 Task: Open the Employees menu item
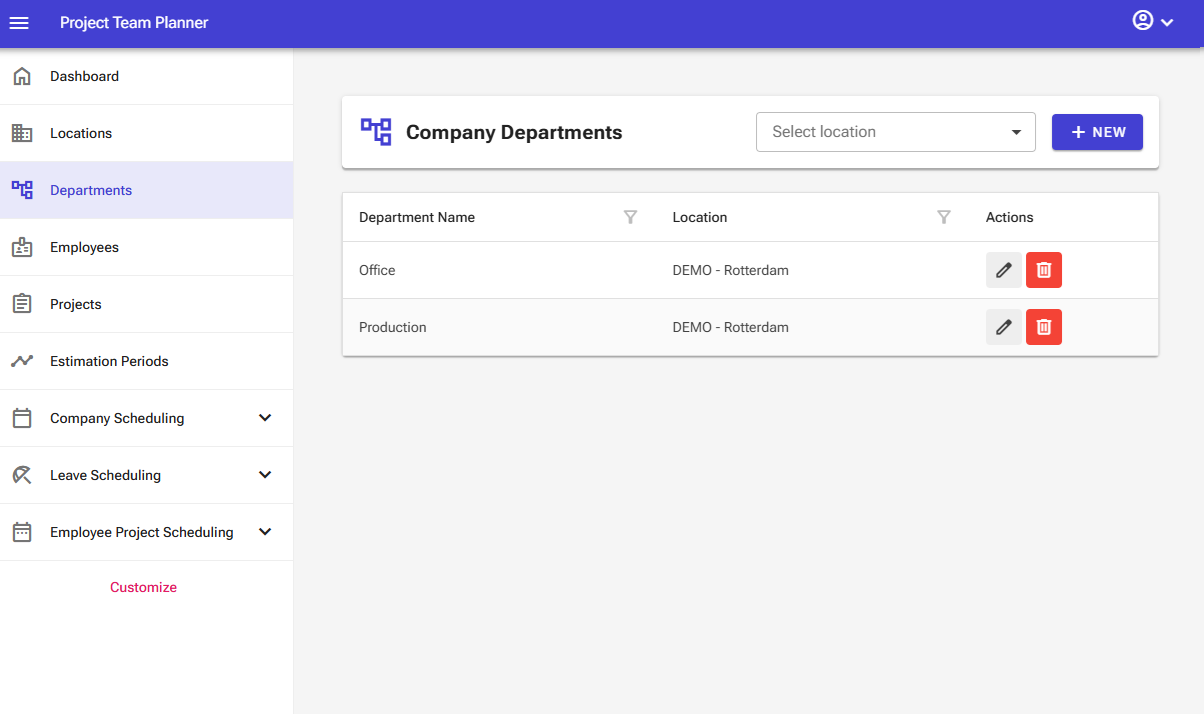[x=146, y=247]
